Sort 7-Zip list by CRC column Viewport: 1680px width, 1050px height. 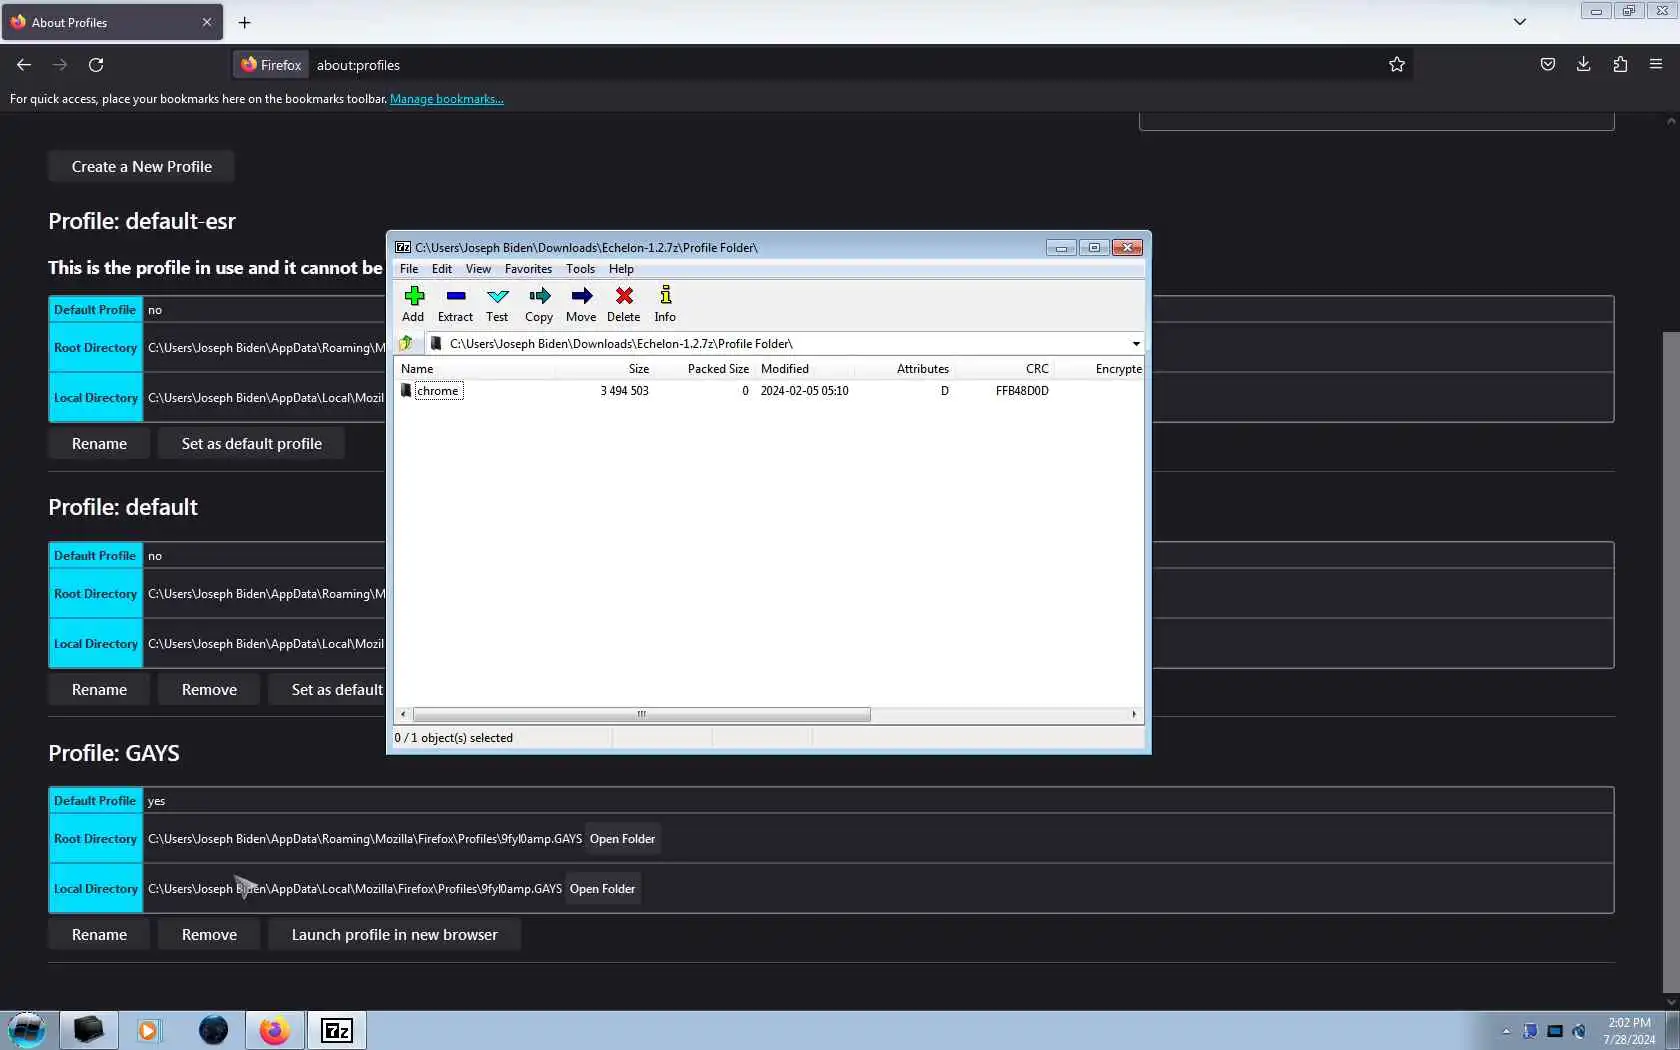pos(1004,369)
